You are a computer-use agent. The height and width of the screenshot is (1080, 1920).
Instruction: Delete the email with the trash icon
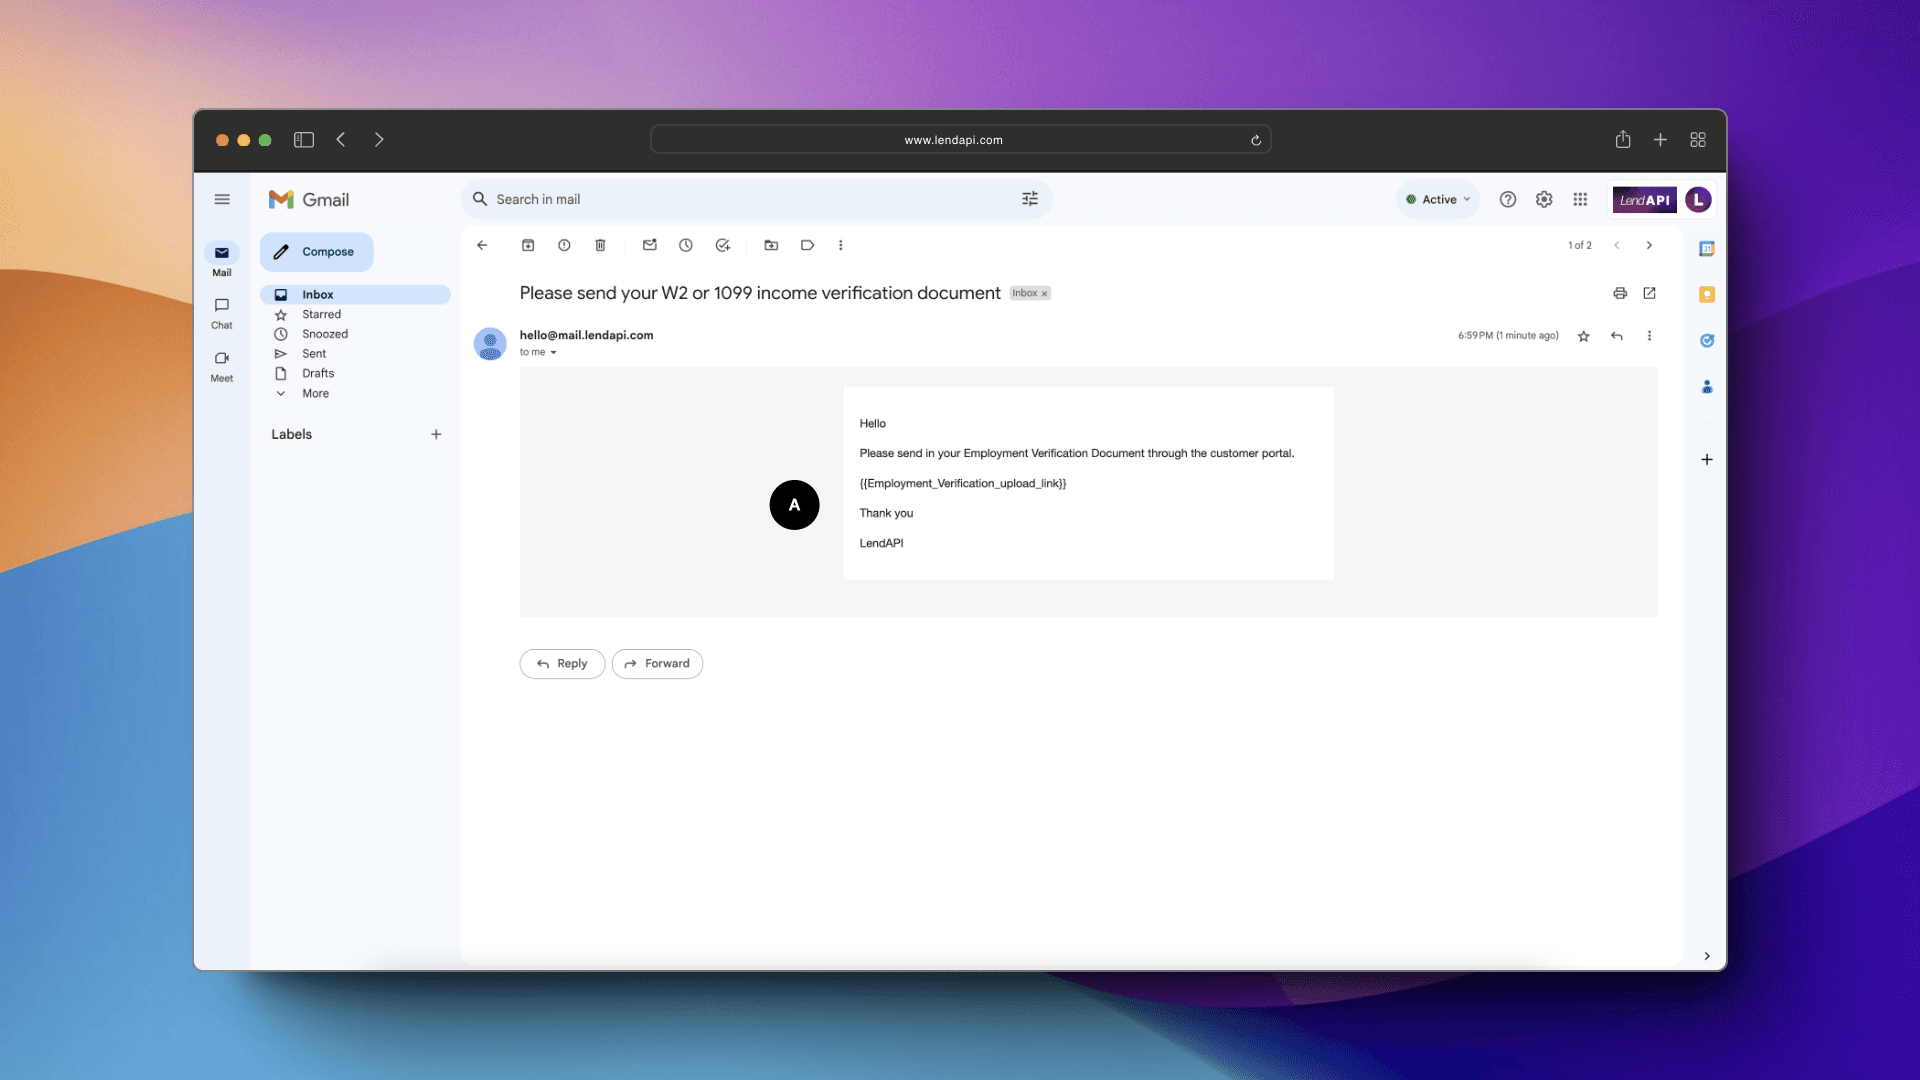(601, 245)
